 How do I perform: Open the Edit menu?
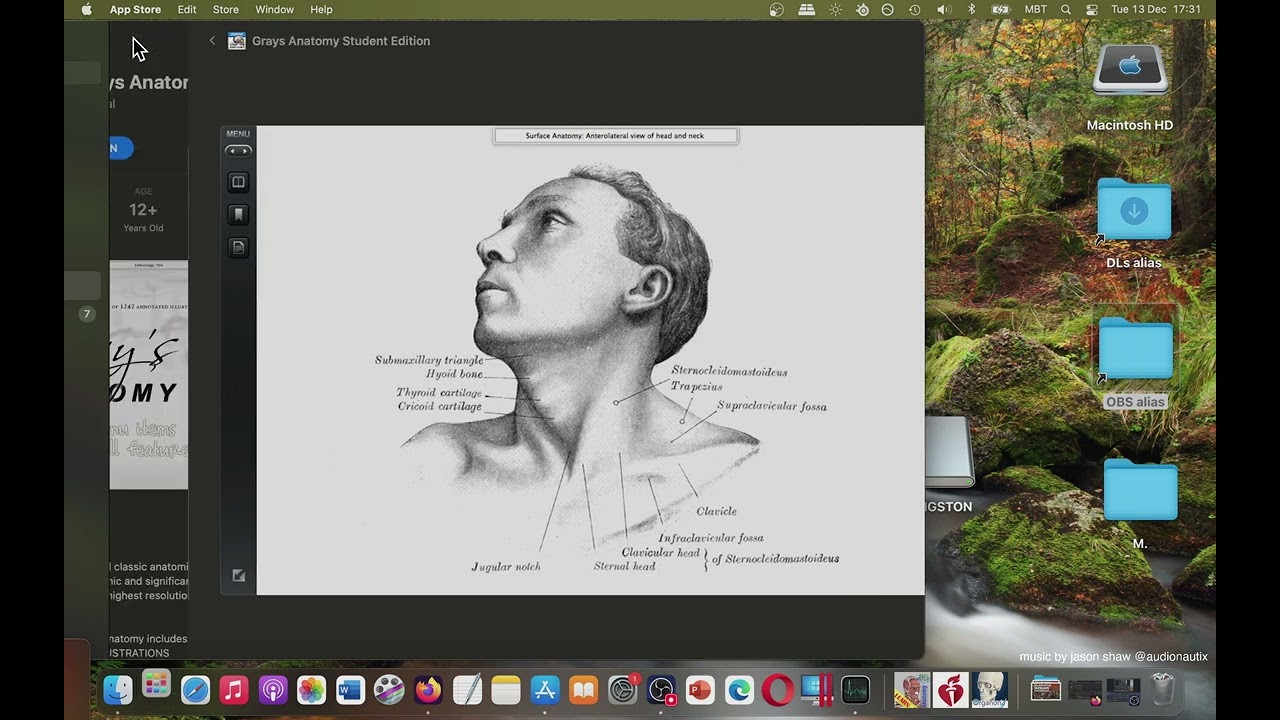[x=187, y=9]
